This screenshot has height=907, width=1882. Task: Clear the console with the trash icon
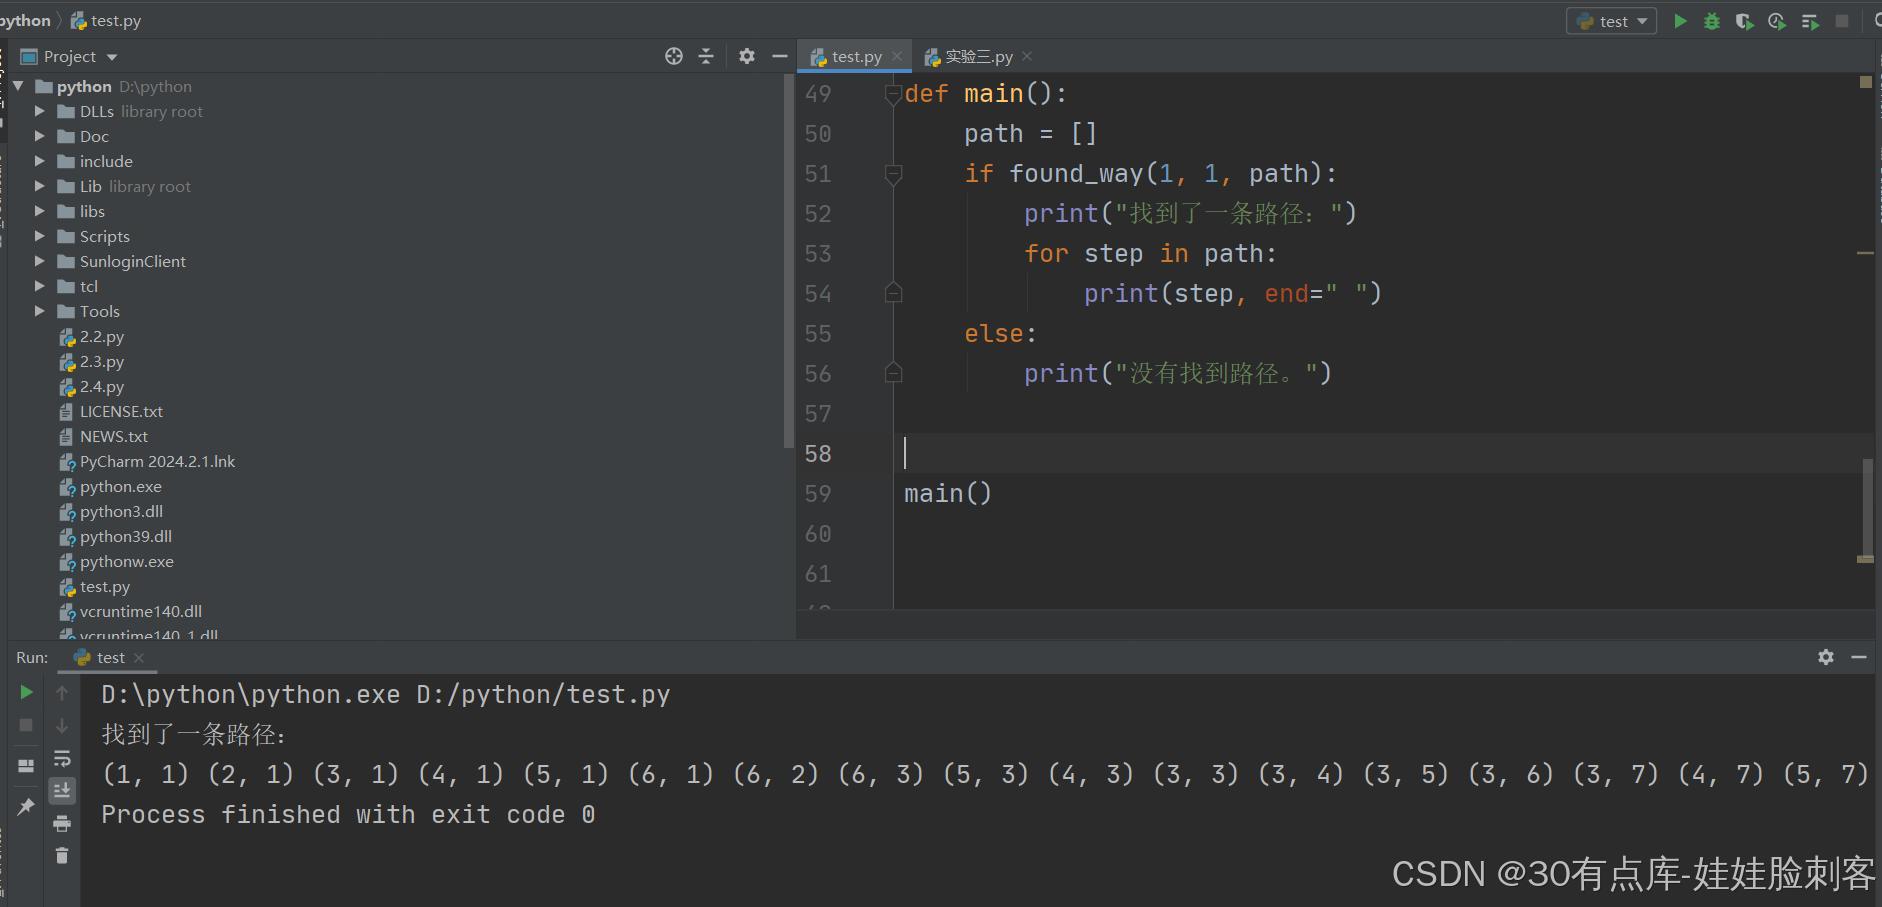point(62,856)
